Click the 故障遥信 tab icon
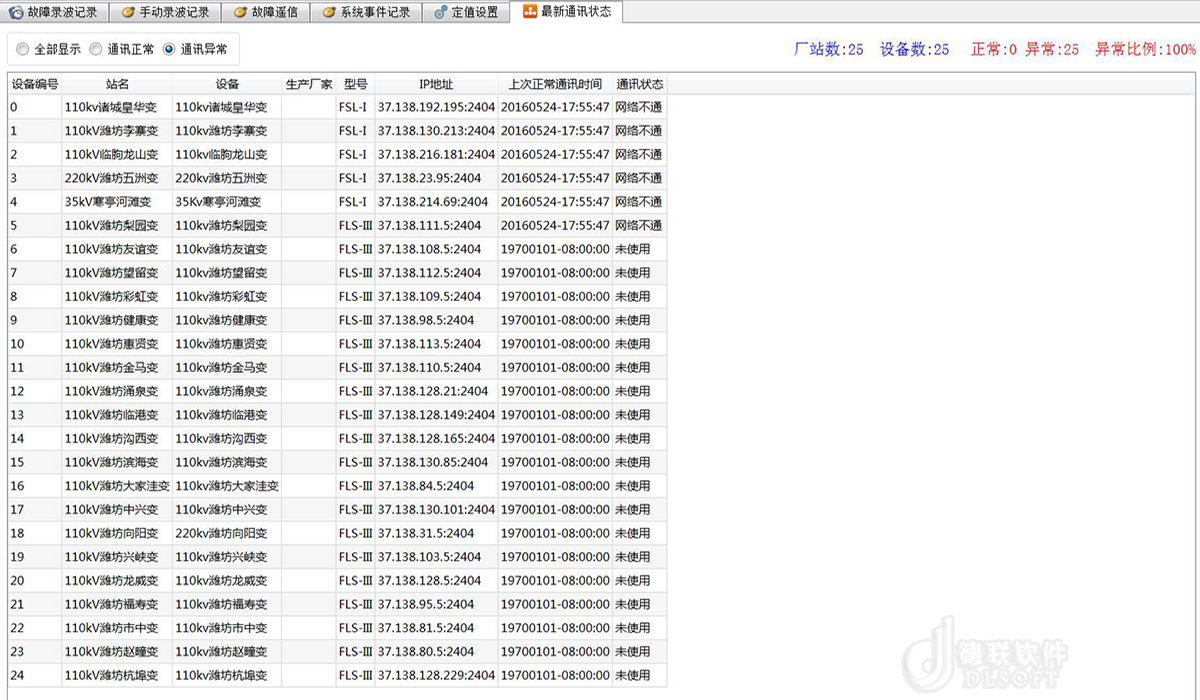The height and width of the screenshot is (700, 1200). (240, 13)
